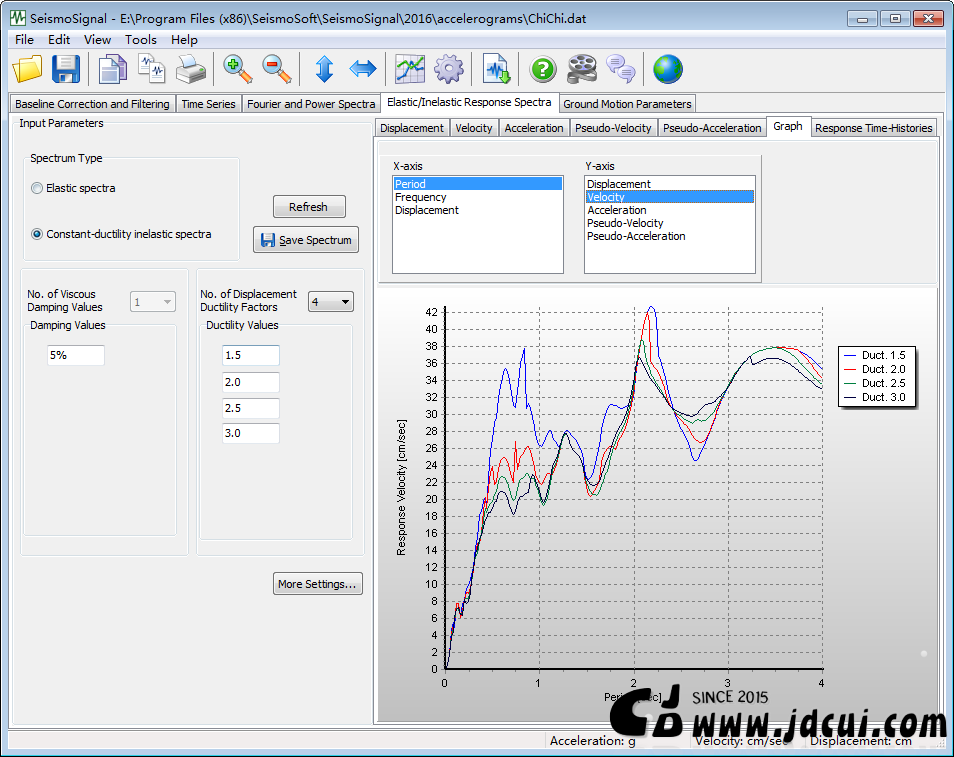Click Duct. 1.5 legend entry

[x=876, y=355]
